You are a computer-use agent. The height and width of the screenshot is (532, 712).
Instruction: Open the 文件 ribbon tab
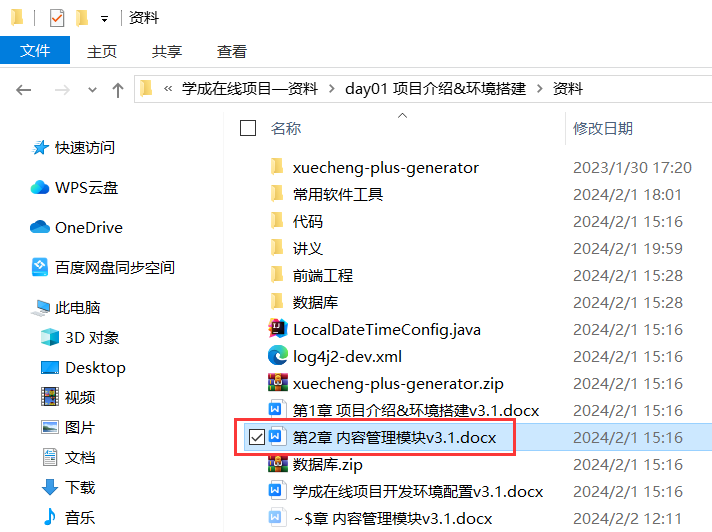click(35, 50)
